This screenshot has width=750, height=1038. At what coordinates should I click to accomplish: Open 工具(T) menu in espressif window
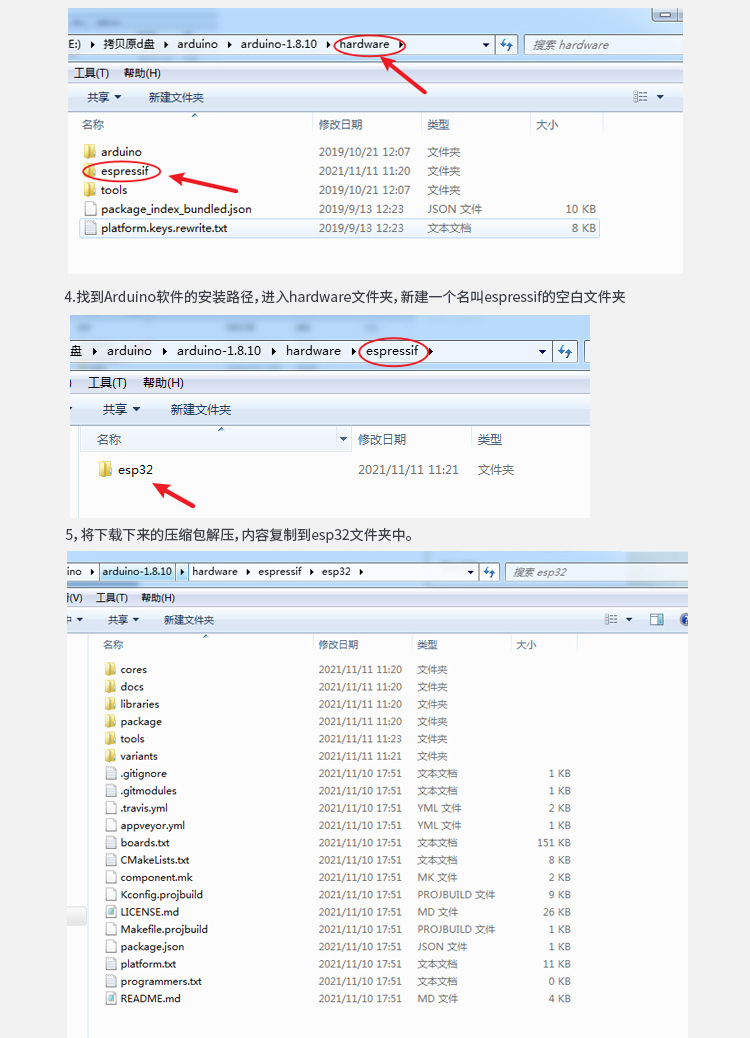tap(107, 383)
